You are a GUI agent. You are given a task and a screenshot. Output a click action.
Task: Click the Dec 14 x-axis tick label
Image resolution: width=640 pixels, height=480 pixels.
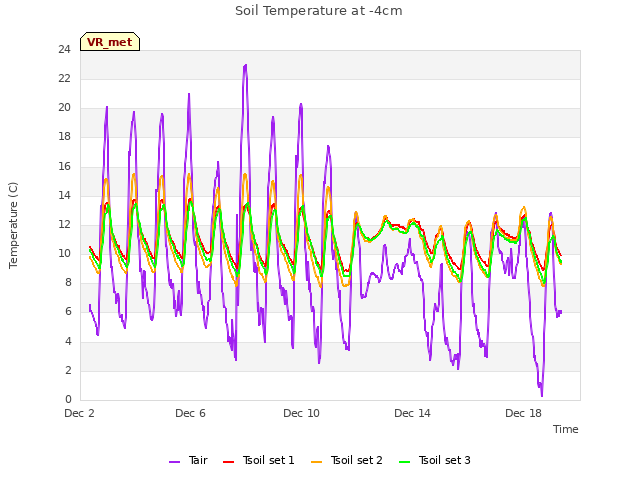(412, 413)
